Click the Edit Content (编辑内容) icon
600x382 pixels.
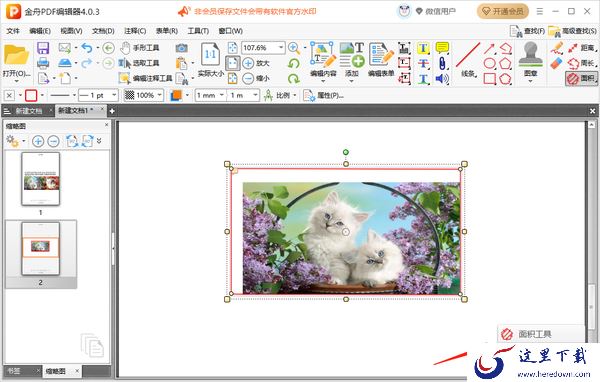323,60
